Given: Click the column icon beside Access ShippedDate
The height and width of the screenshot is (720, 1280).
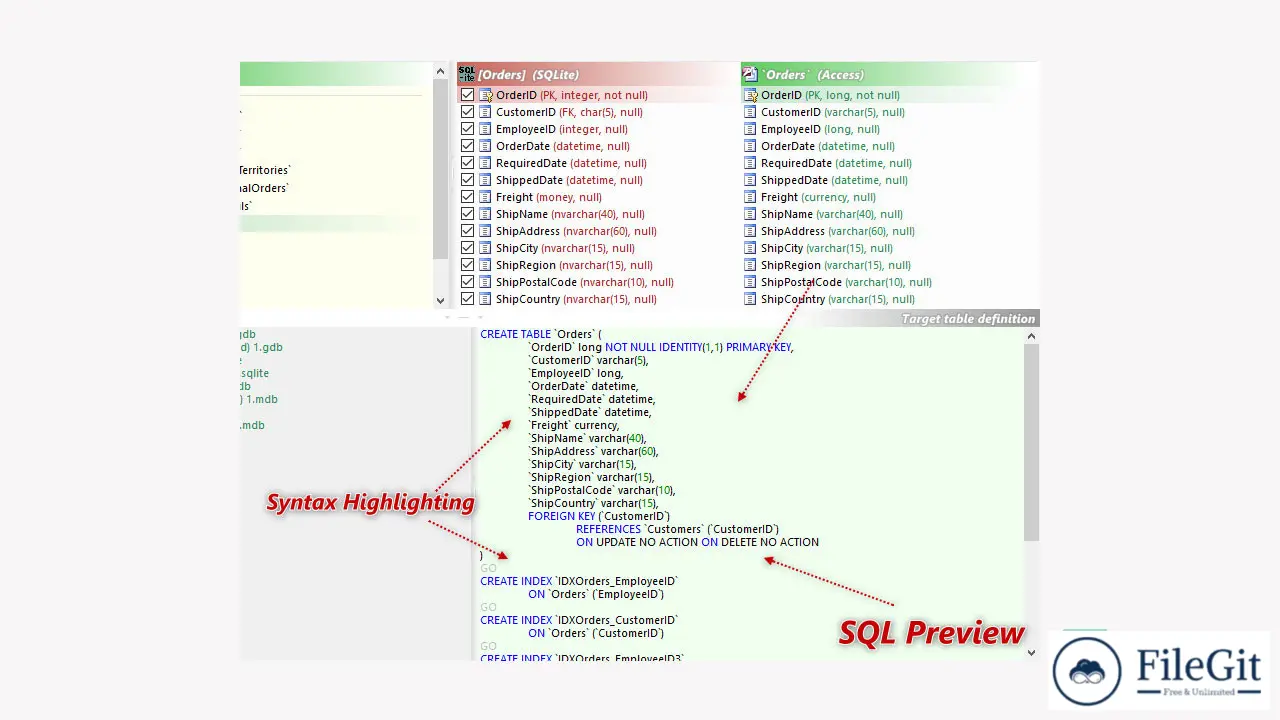Looking at the screenshot, I should coord(751,180).
